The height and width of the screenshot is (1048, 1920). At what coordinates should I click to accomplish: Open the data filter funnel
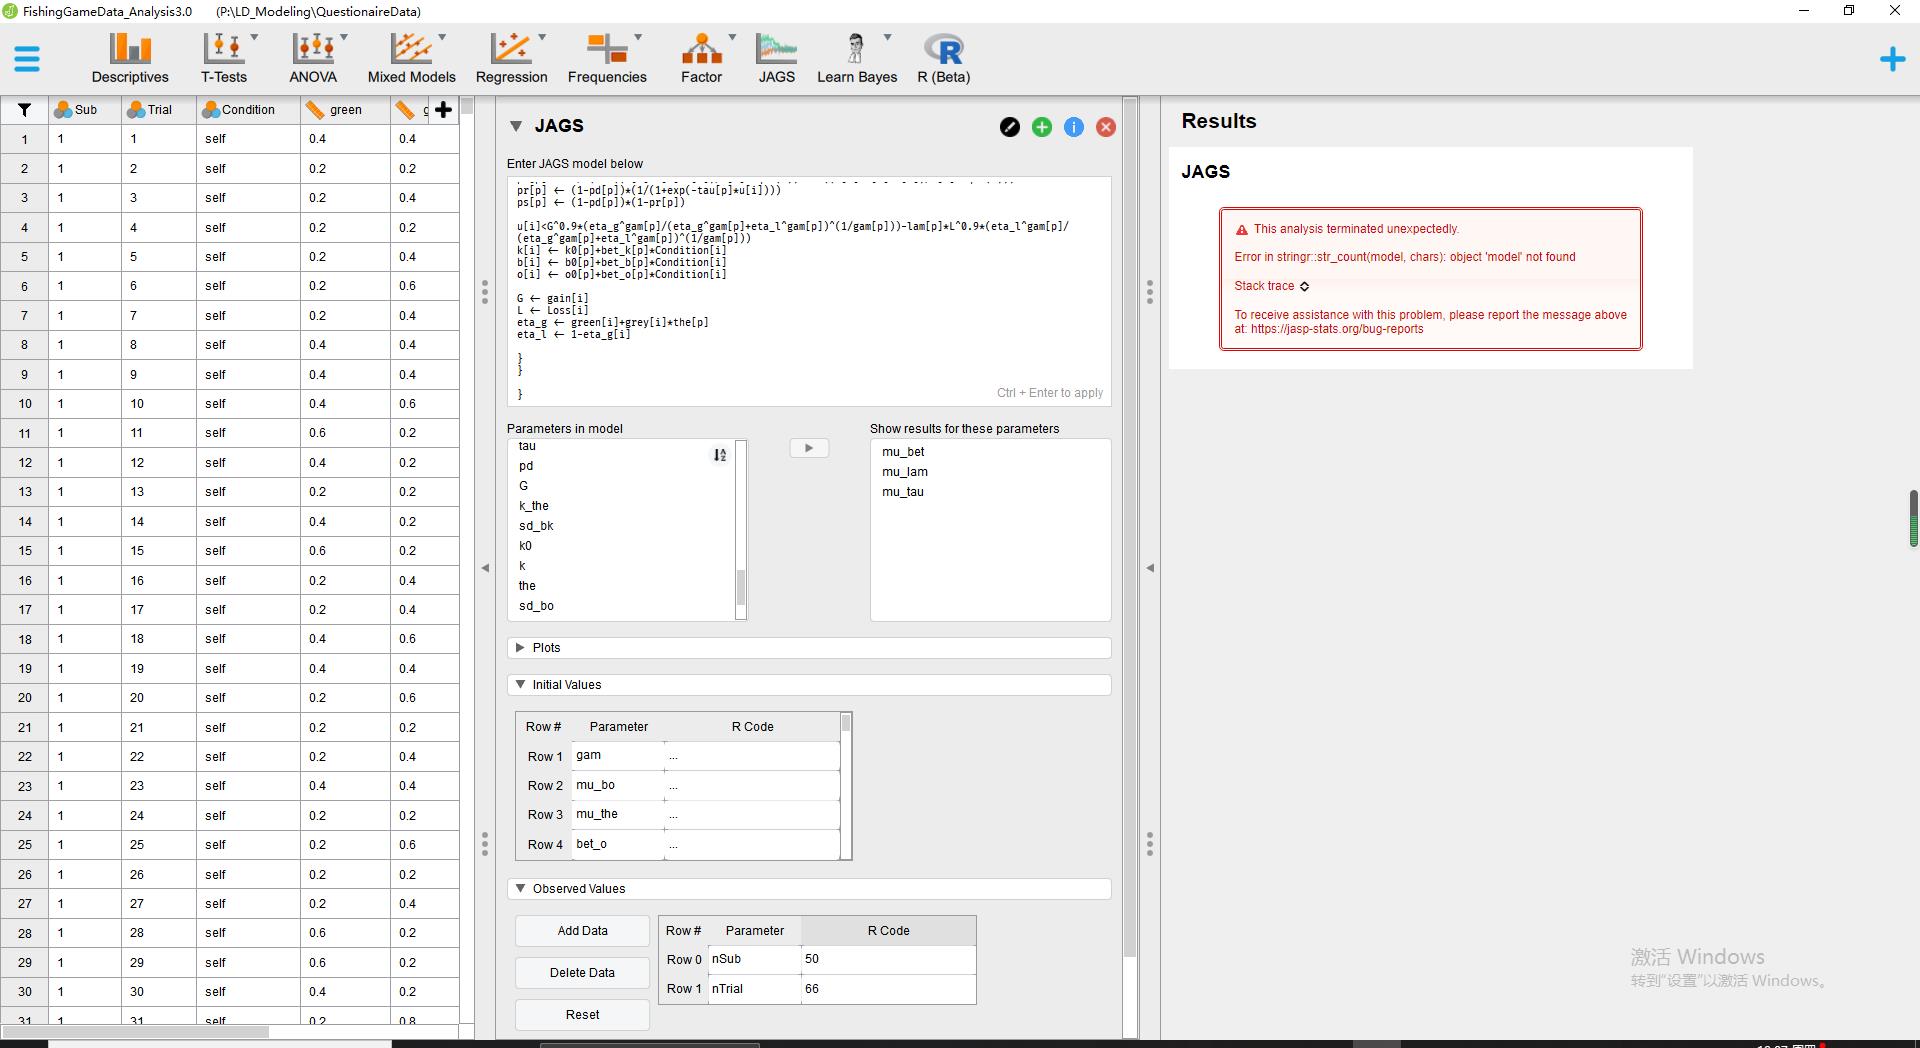pos(25,110)
